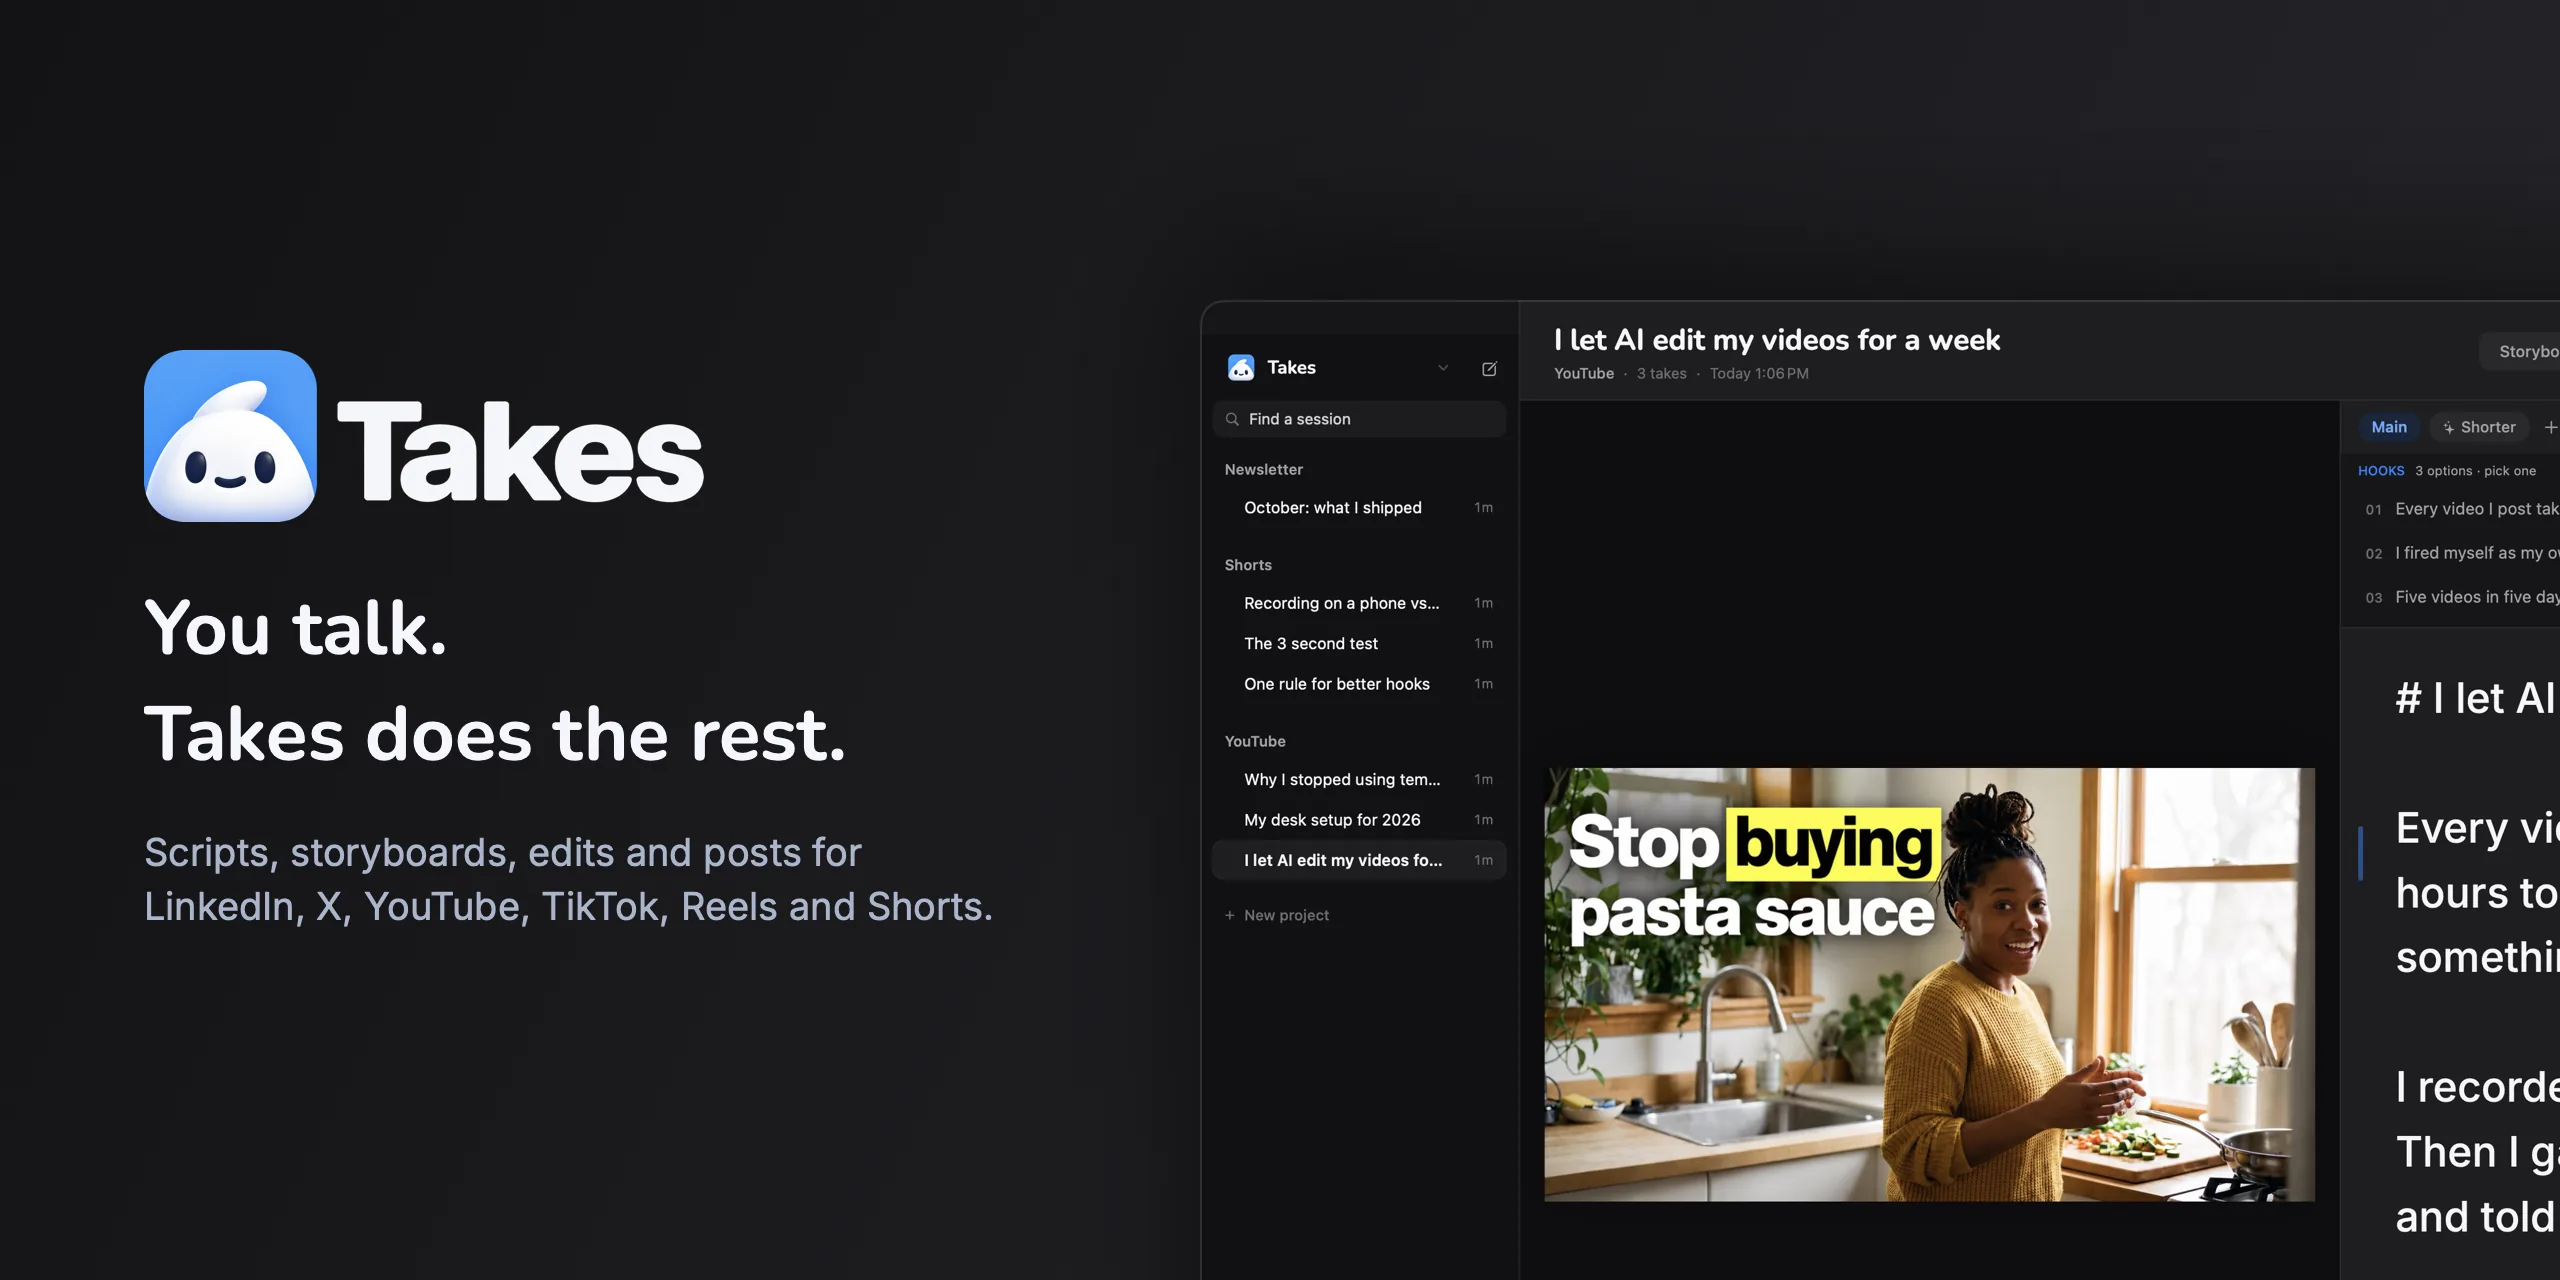Click the search magnifier icon
Viewport: 2560px width, 1280px height.
pyautogui.click(x=1232, y=419)
